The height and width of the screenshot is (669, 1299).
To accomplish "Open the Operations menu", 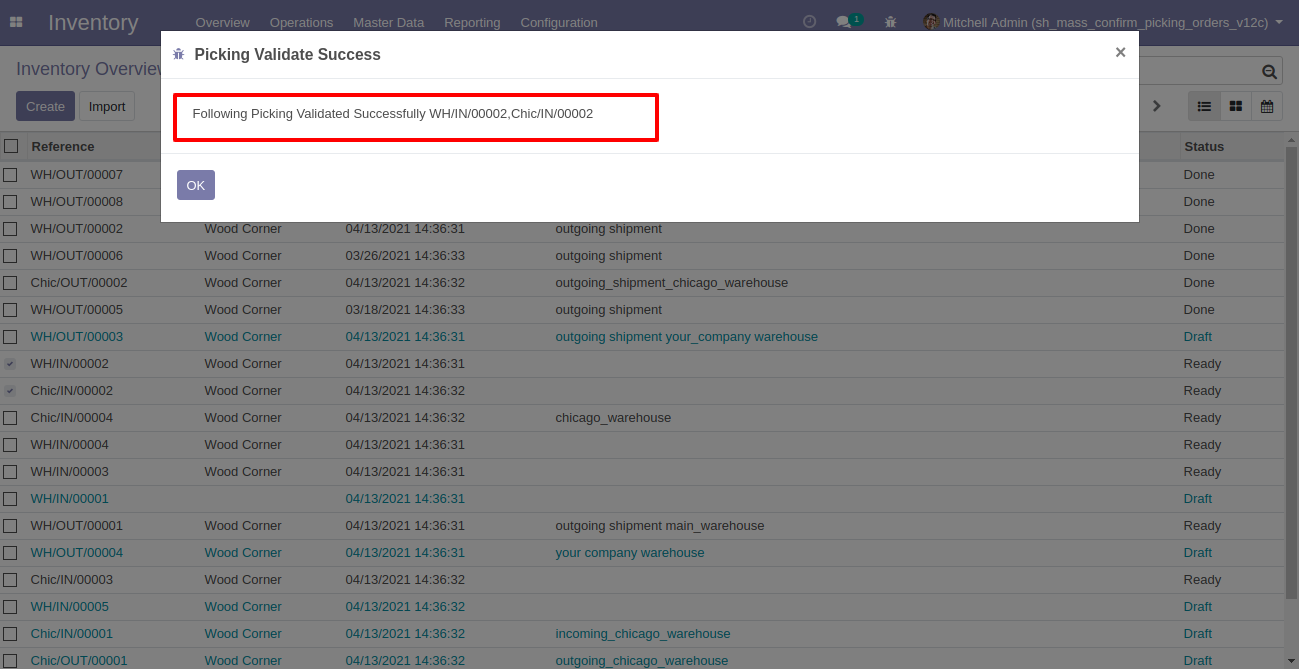I will click(x=301, y=22).
